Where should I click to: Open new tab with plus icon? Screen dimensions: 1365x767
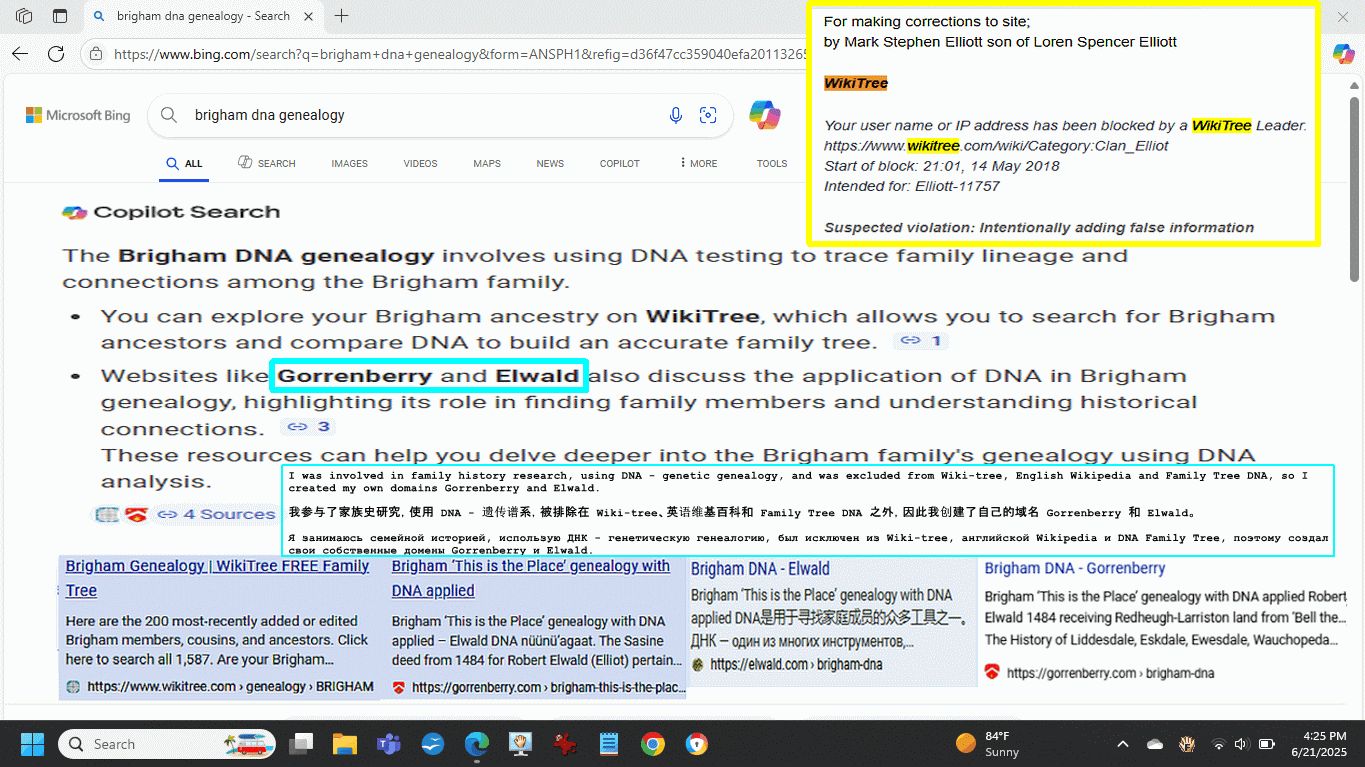[x=342, y=16]
